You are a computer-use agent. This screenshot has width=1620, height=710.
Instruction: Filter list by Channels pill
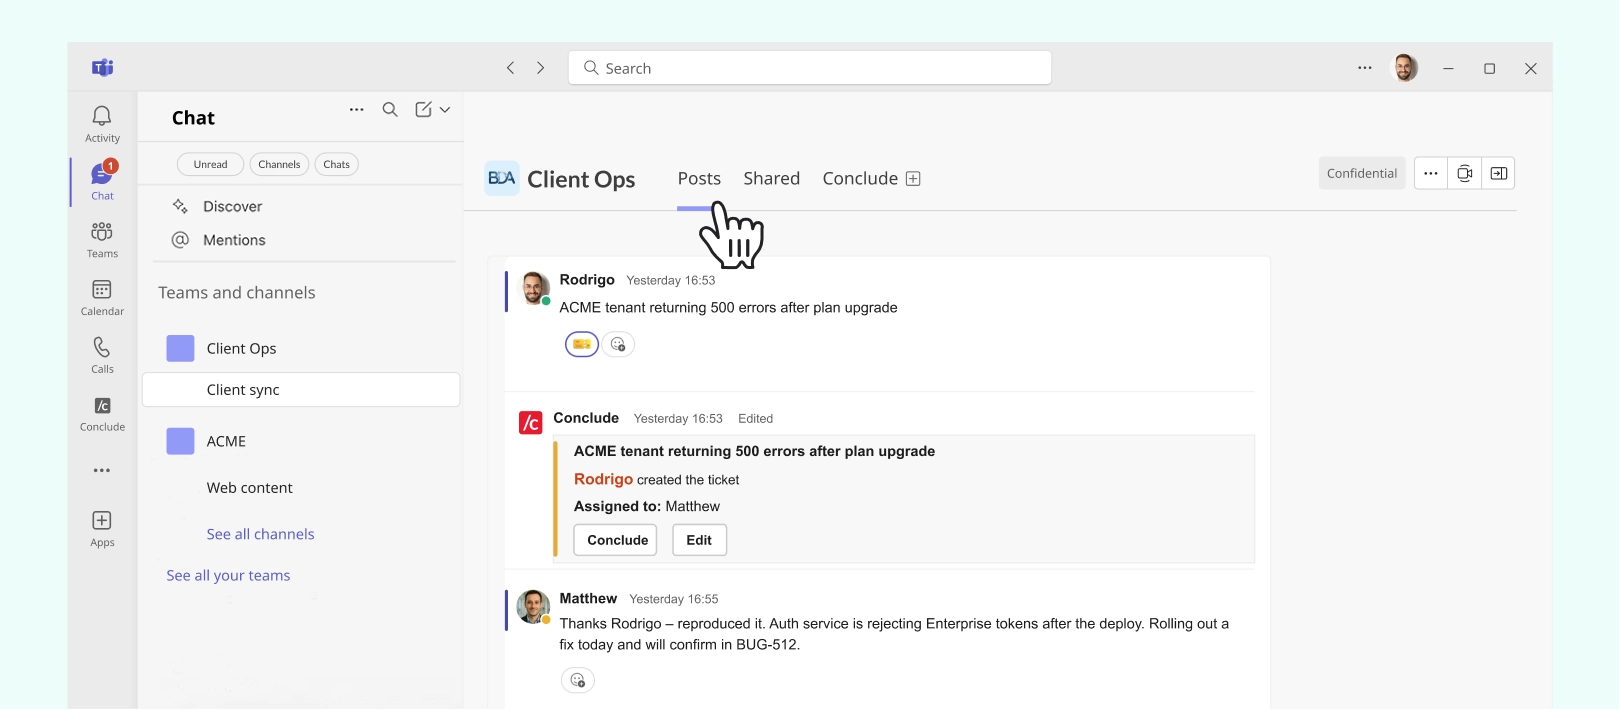click(279, 164)
